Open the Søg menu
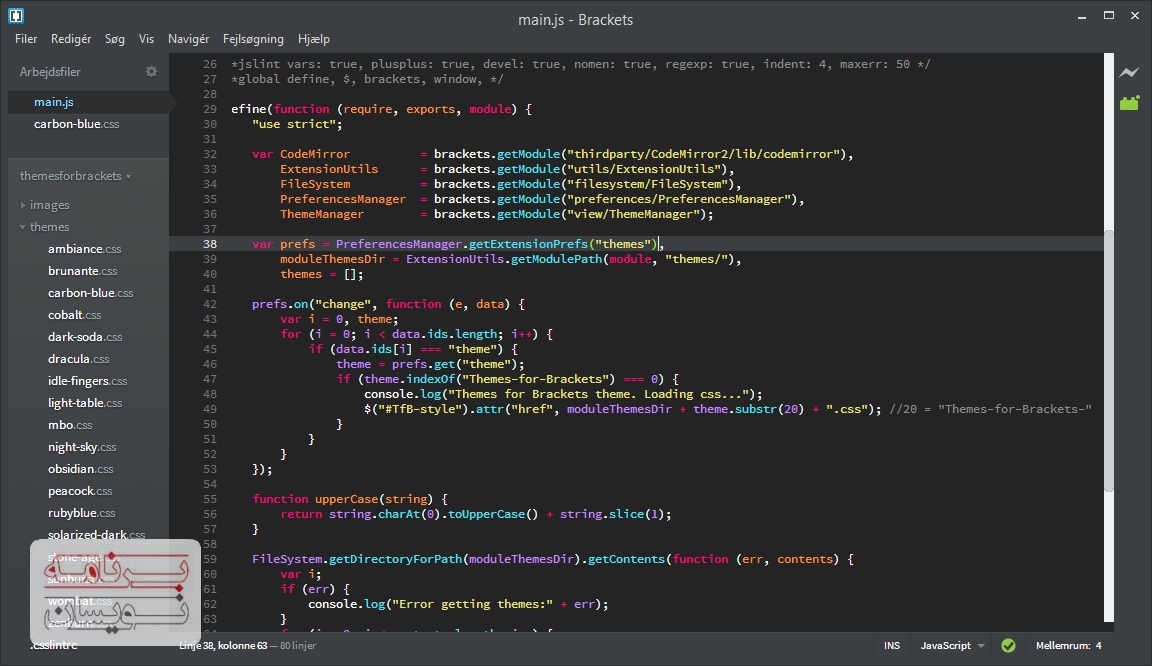Screen dimensions: 1152x666 [x=115, y=39]
